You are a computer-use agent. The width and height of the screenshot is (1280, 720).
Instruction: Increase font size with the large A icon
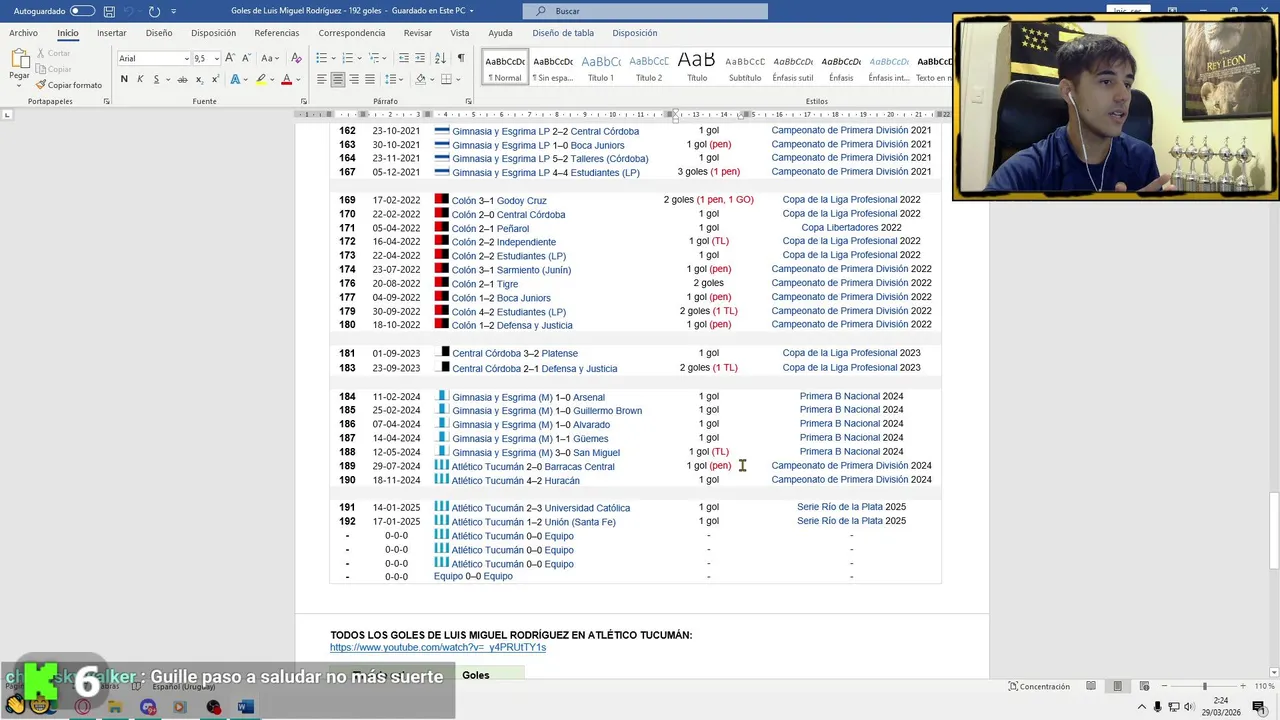click(x=230, y=58)
